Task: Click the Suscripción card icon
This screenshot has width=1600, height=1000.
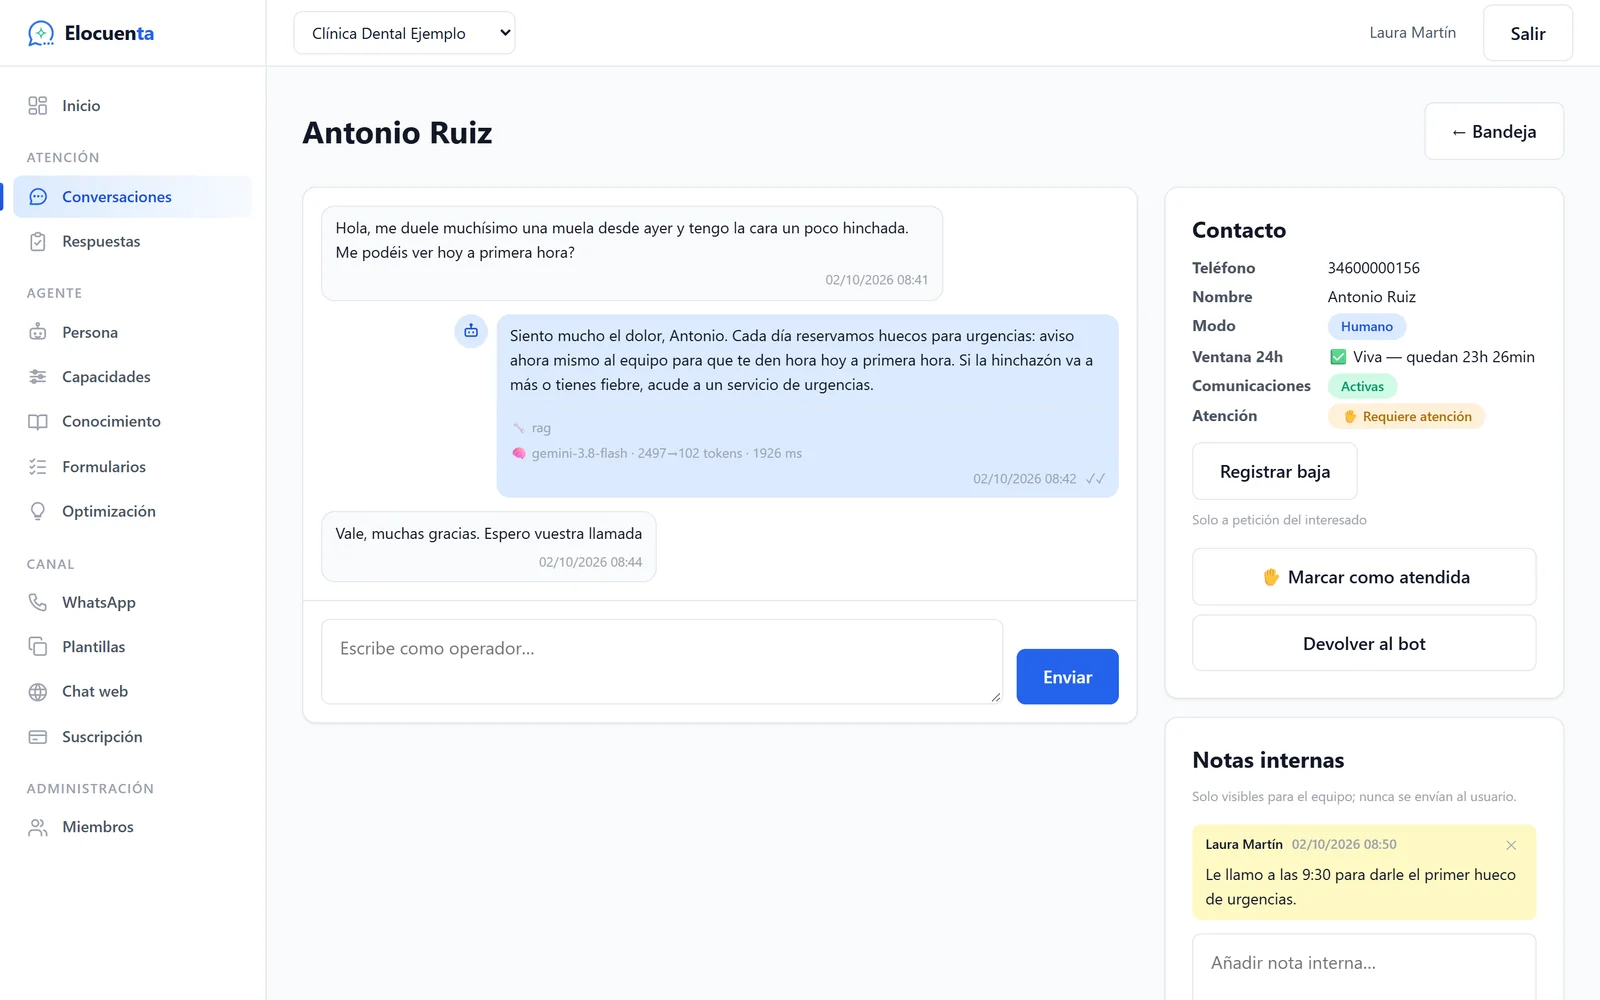Action: 38,737
